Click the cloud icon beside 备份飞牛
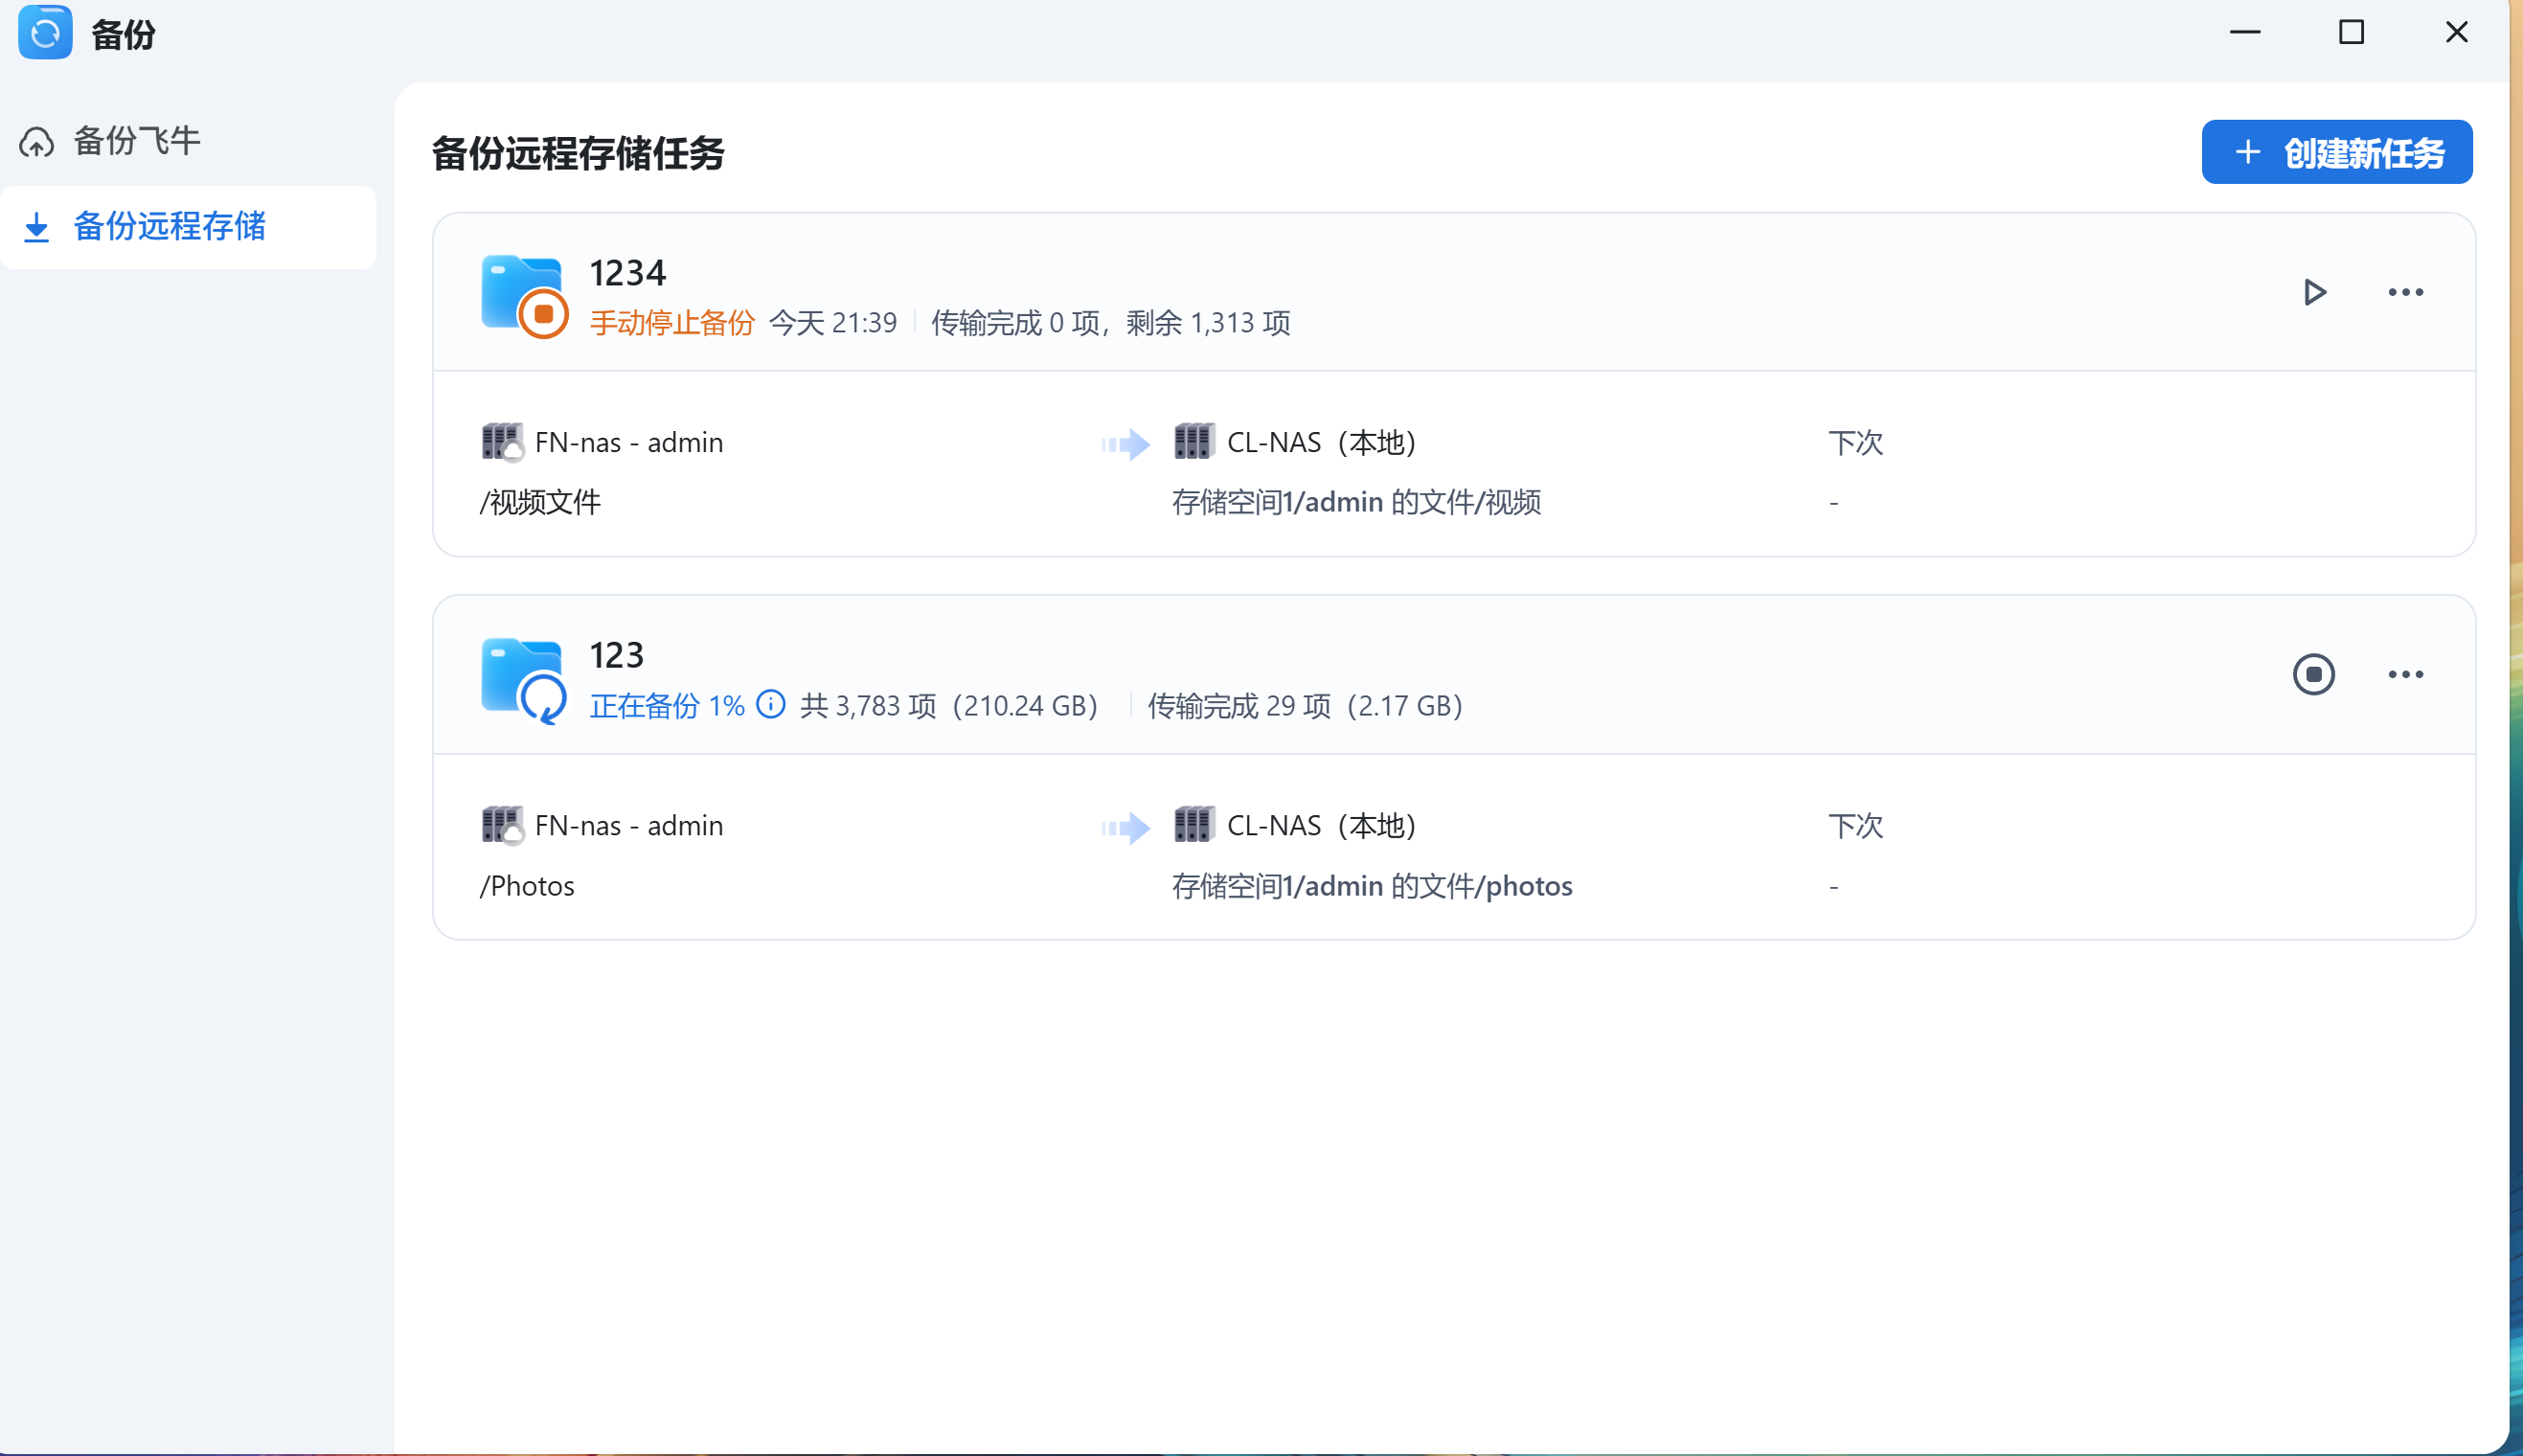 (x=36, y=141)
